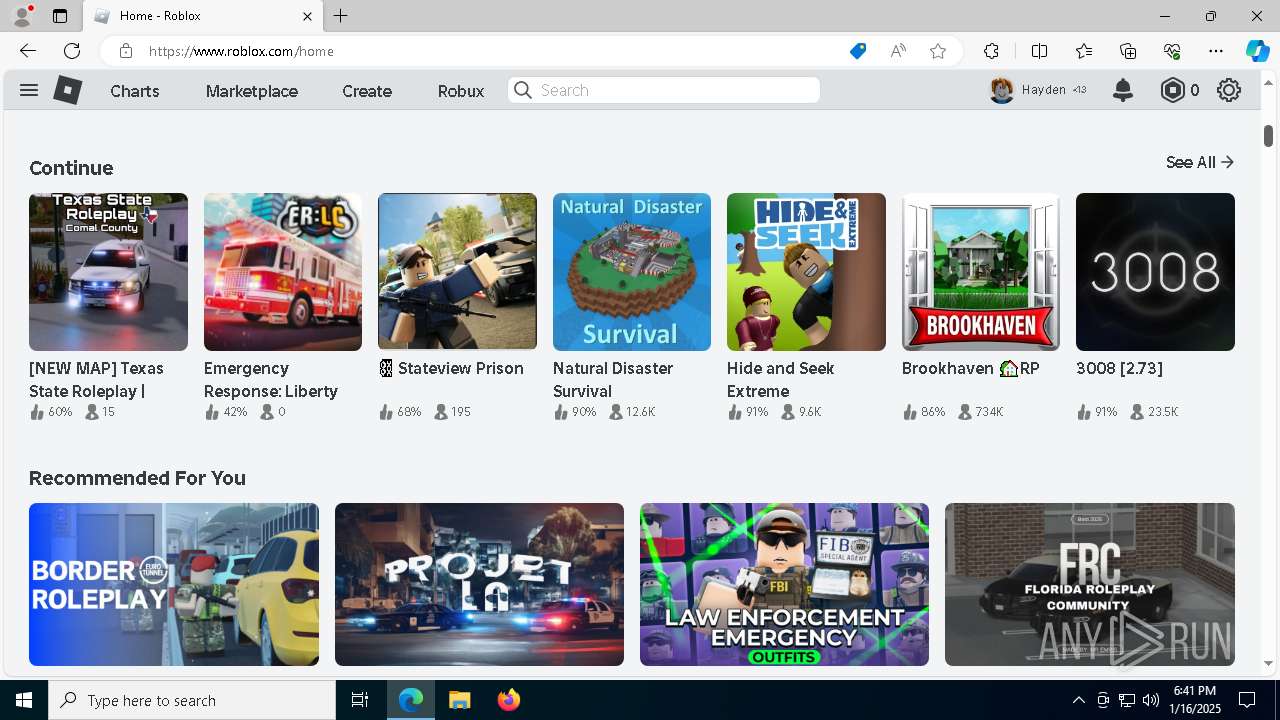The height and width of the screenshot is (720, 1280).
Task: Open the Brookhaven game thumbnail
Action: tap(981, 272)
